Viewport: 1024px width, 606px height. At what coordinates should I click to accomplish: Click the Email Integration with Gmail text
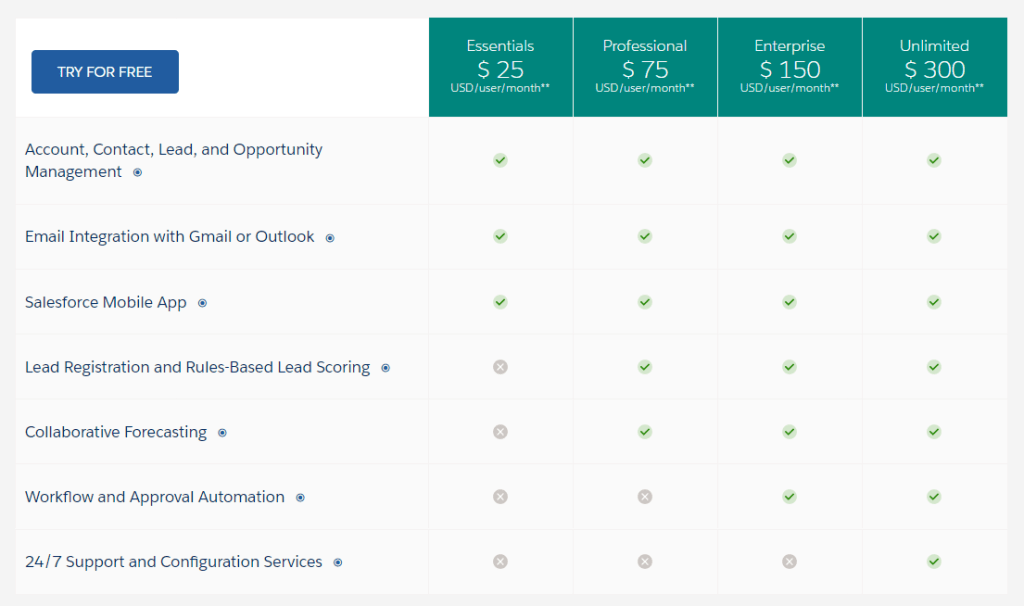(169, 237)
